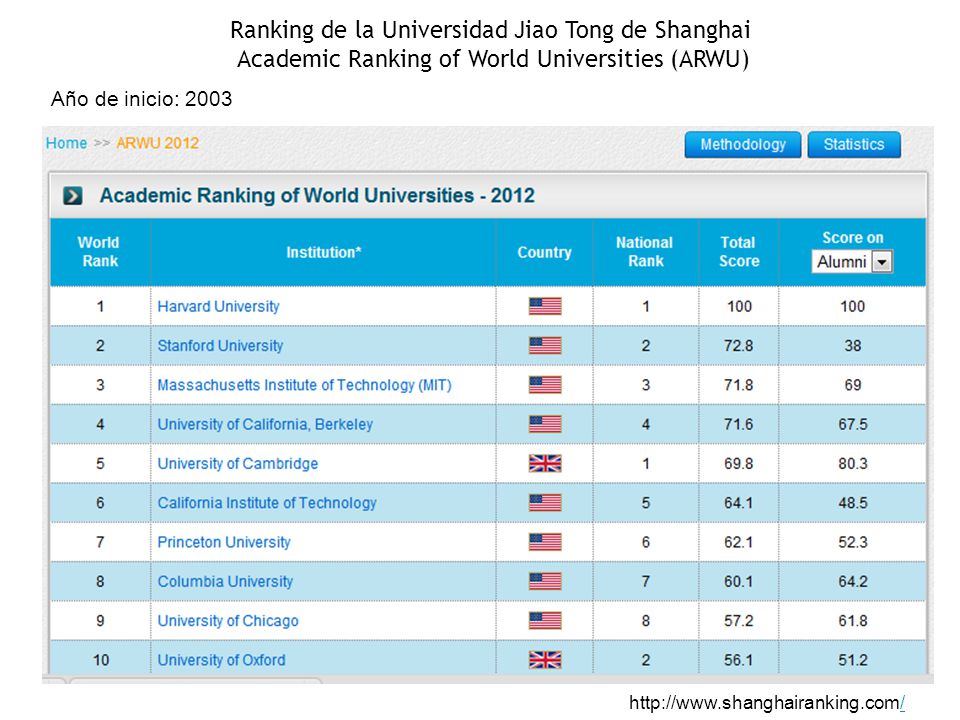Click the ARWU 2012 breadcrumb
The width and height of the screenshot is (960, 720).
pos(158,143)
